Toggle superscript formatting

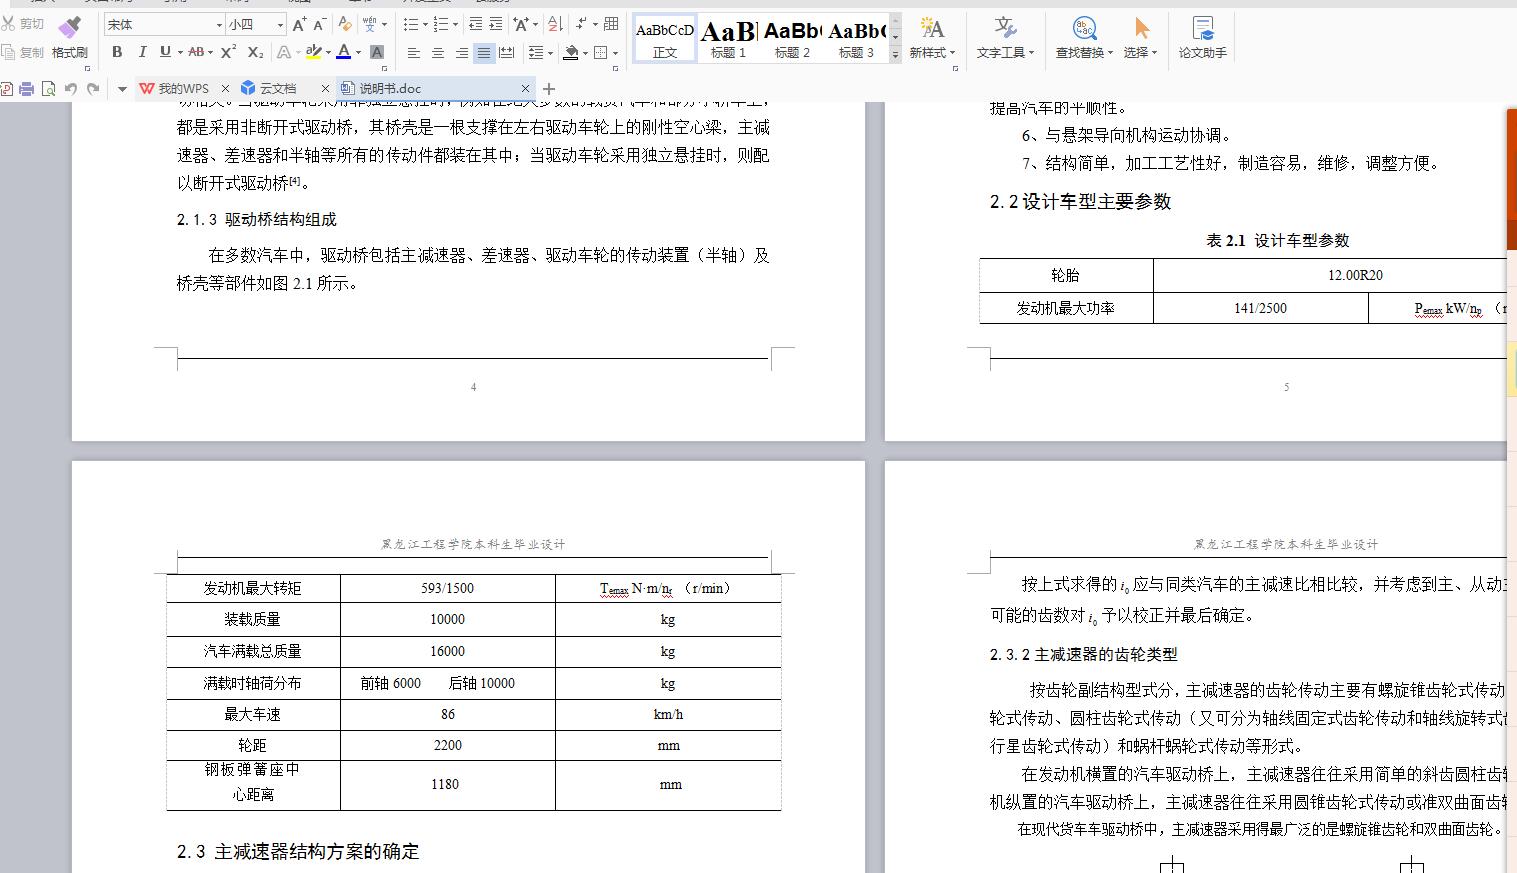coord(229,52)
